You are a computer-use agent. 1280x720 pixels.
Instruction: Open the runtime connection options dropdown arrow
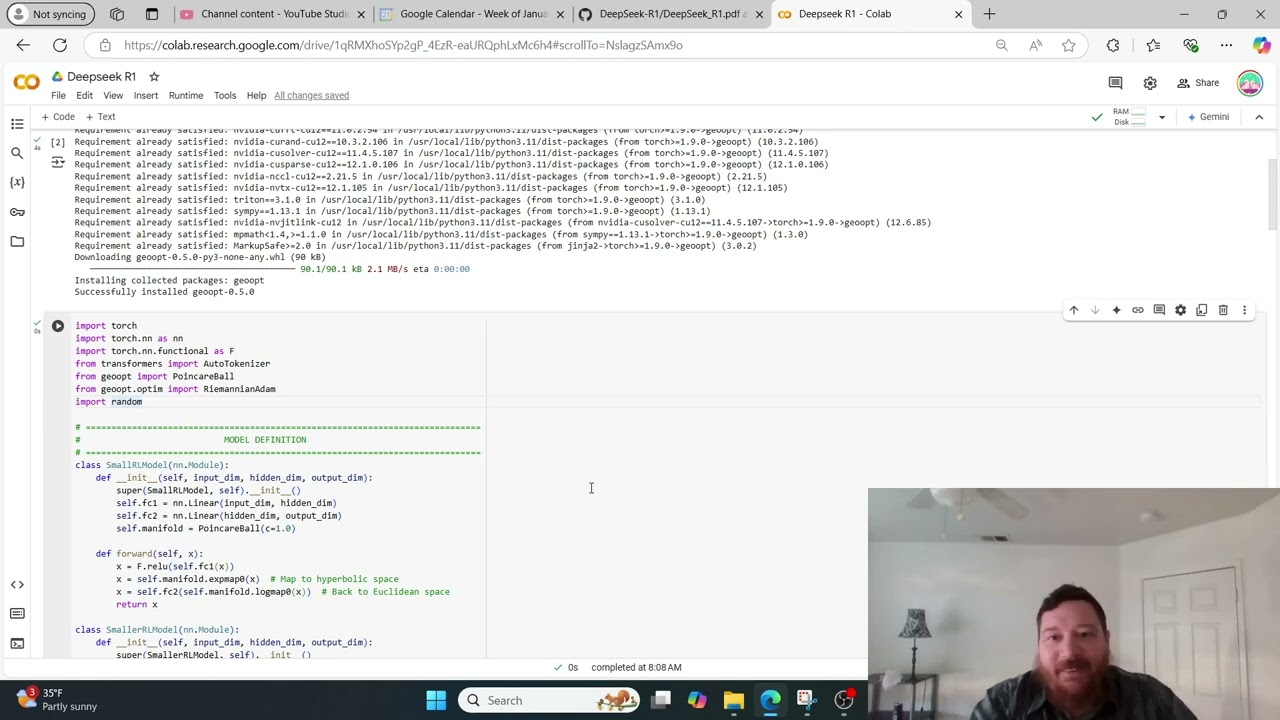1162,117
